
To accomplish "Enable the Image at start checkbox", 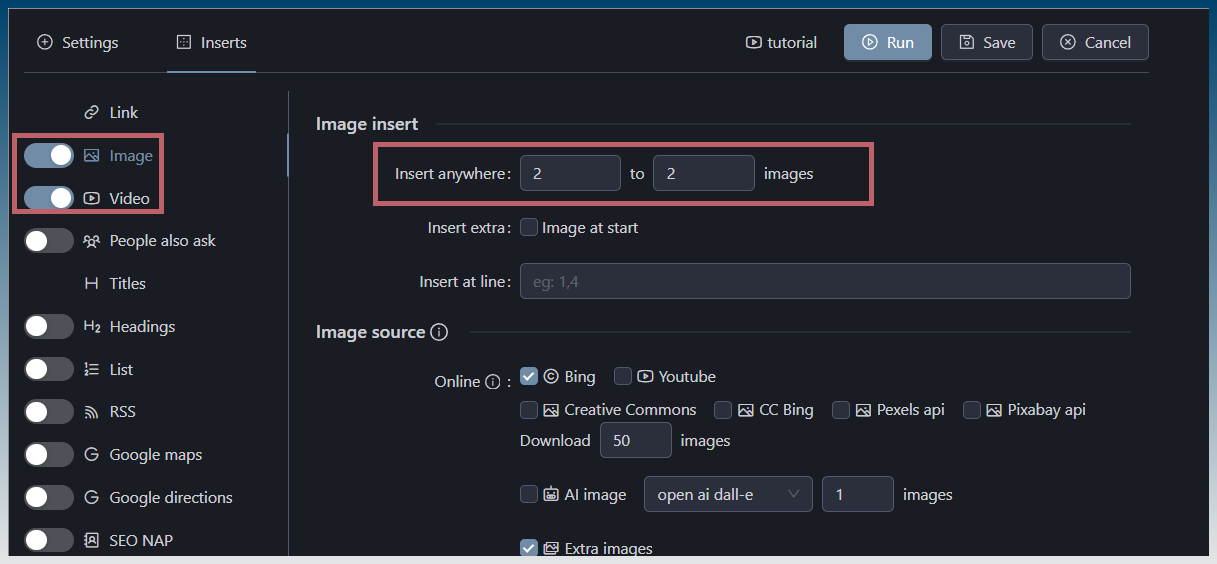I will (529, 228).
